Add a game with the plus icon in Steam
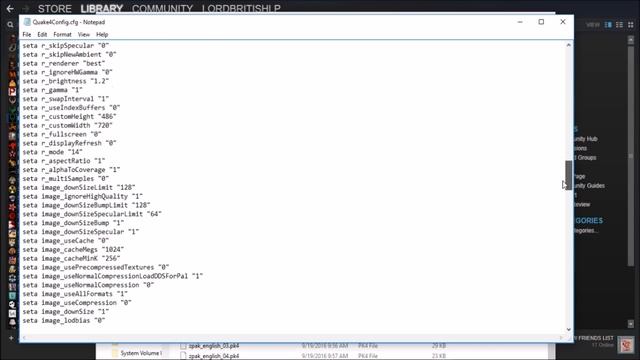640x360 pixels. (11, 338)
